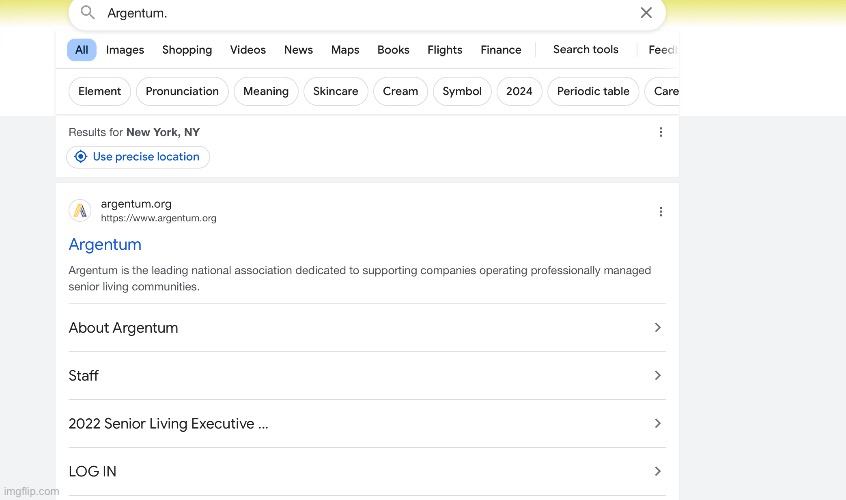Expand the LOG IN sitelink chevron
Image resolution: width=846 pixels, height=500 pixels.
(657, 472)
